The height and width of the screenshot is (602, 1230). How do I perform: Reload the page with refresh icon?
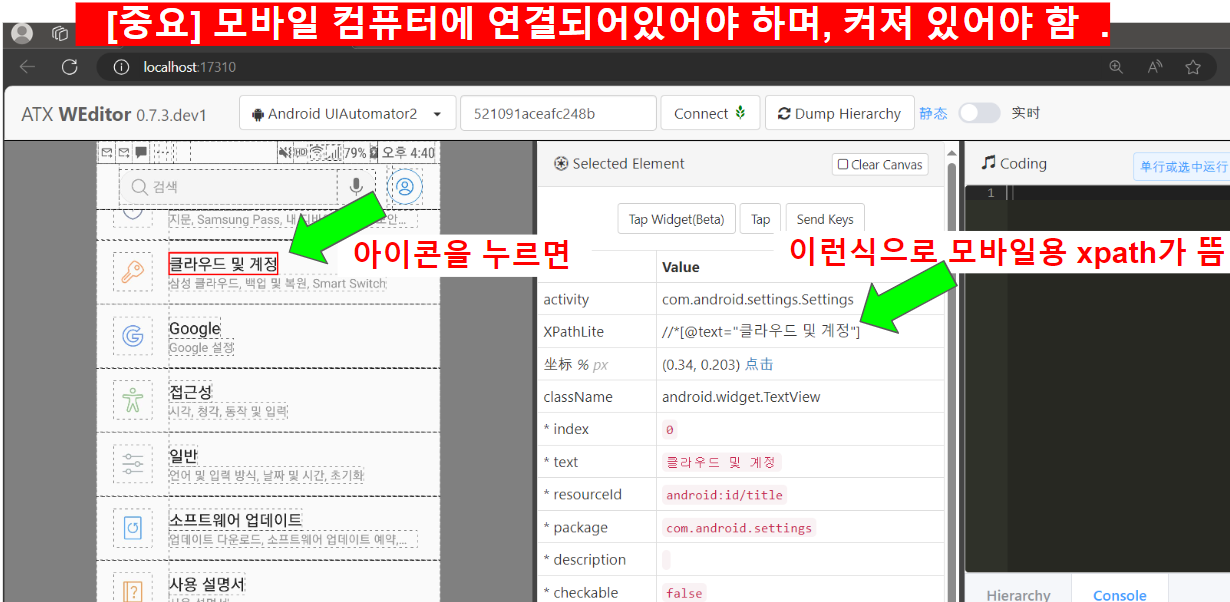click(69, 67)
